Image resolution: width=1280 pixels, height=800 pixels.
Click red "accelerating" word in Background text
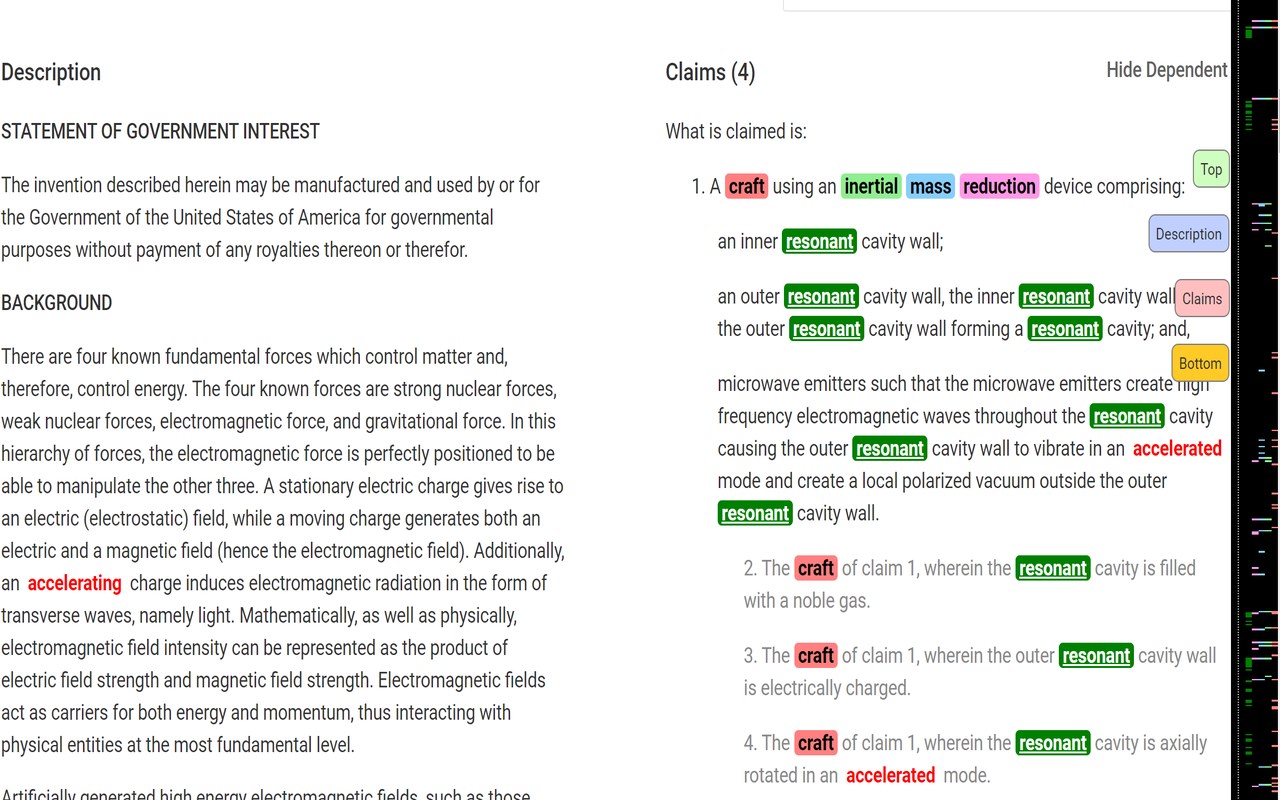75,583
